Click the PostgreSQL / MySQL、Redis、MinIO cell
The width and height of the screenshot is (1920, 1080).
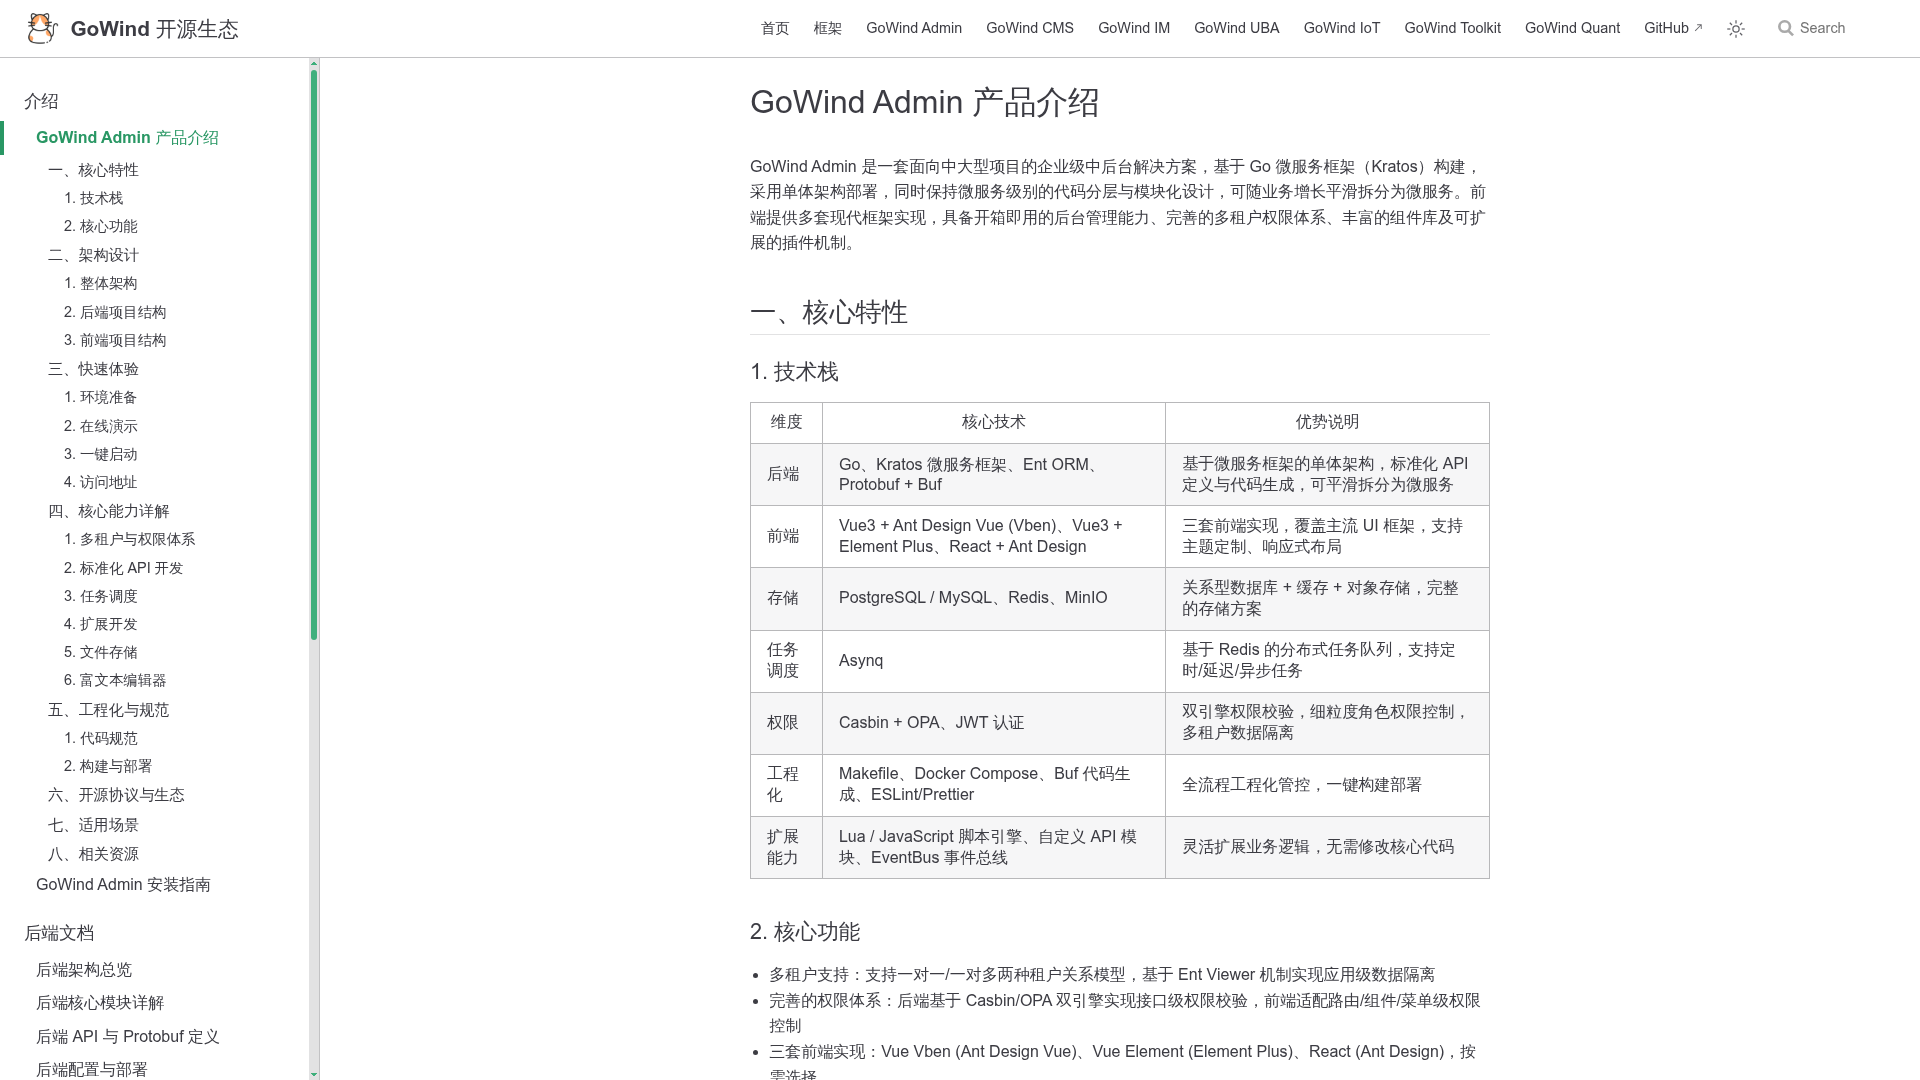993,598
